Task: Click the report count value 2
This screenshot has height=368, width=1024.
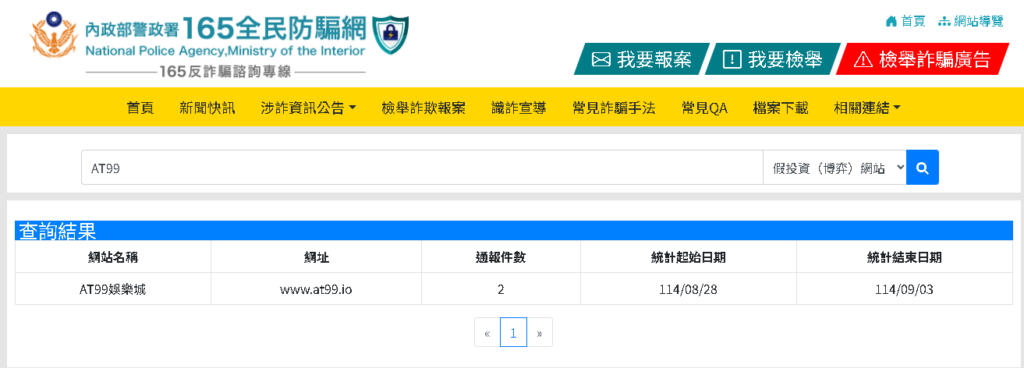Action: 501,289
